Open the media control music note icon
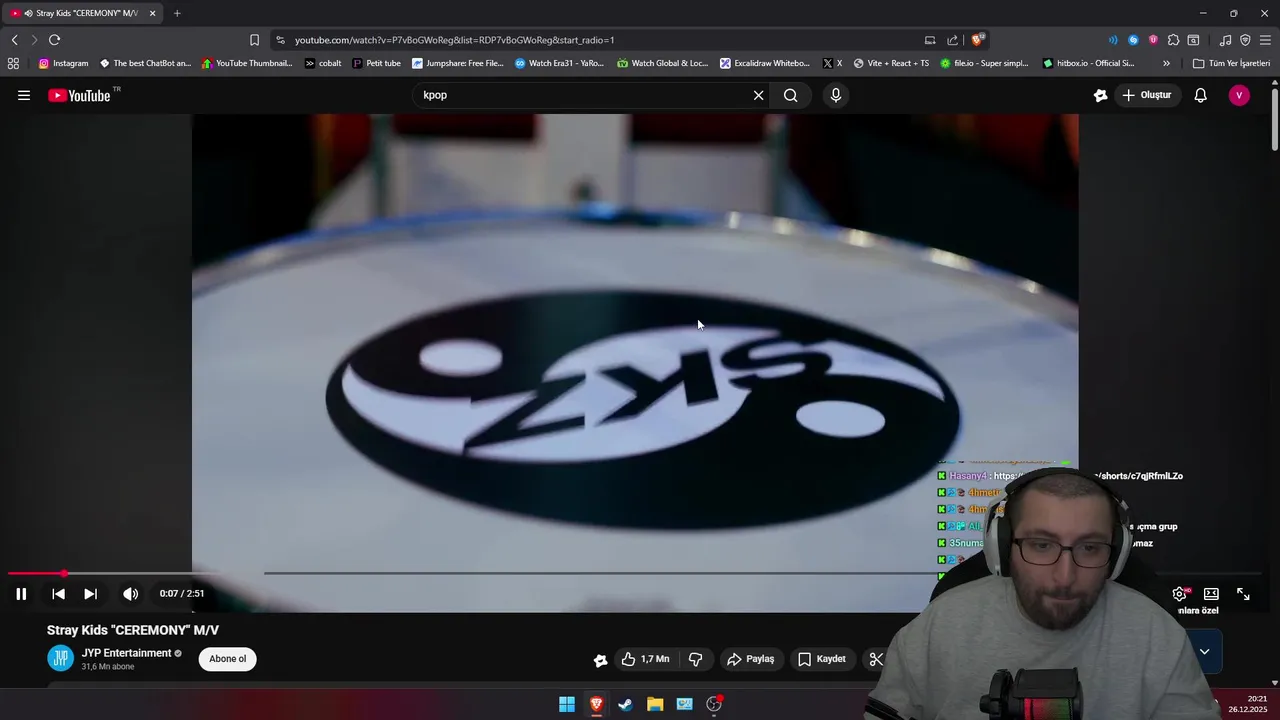 (x=1225, y=40)
